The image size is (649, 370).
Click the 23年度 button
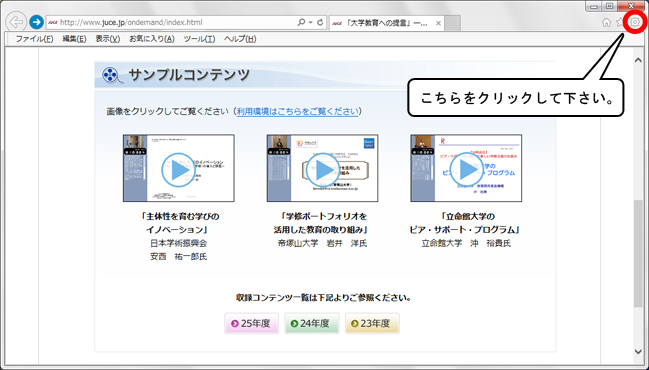click(372, 323)
